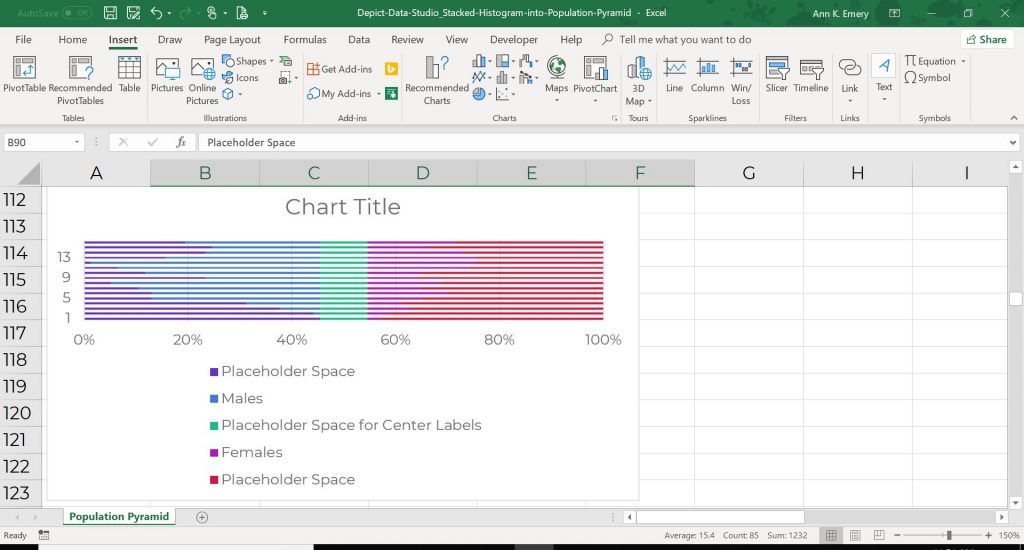Insert a PivotTable
The image size is (1024, 550).
click(24, 74)
